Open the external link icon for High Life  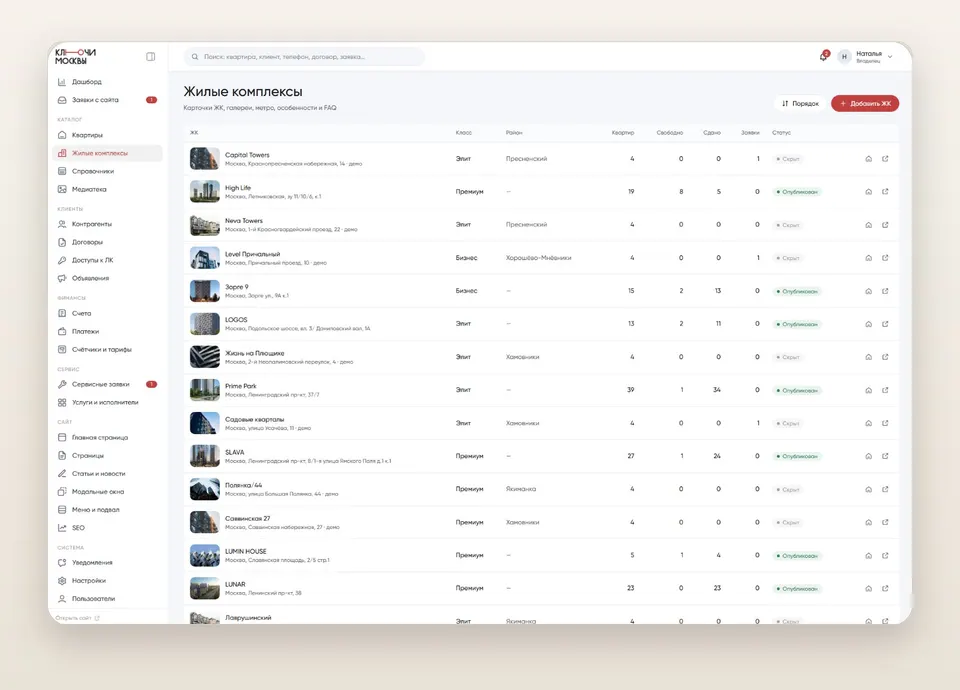[x=885, y=192]
